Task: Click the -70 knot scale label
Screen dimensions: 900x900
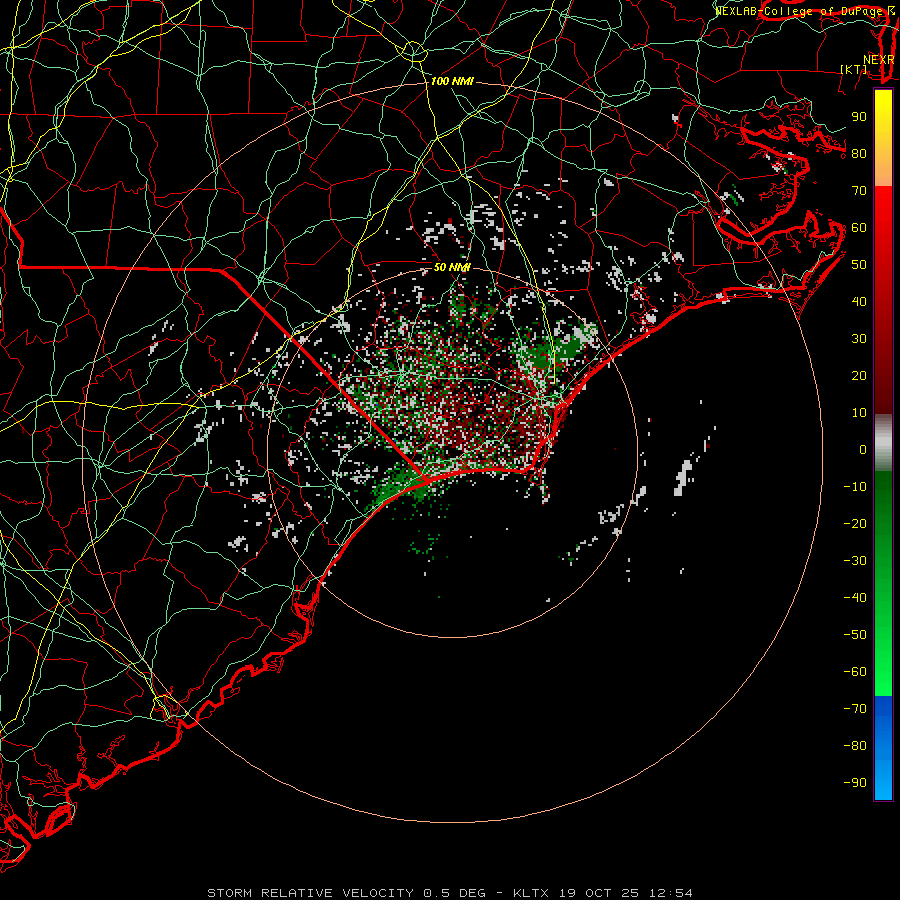Action: tap(855, 708)
